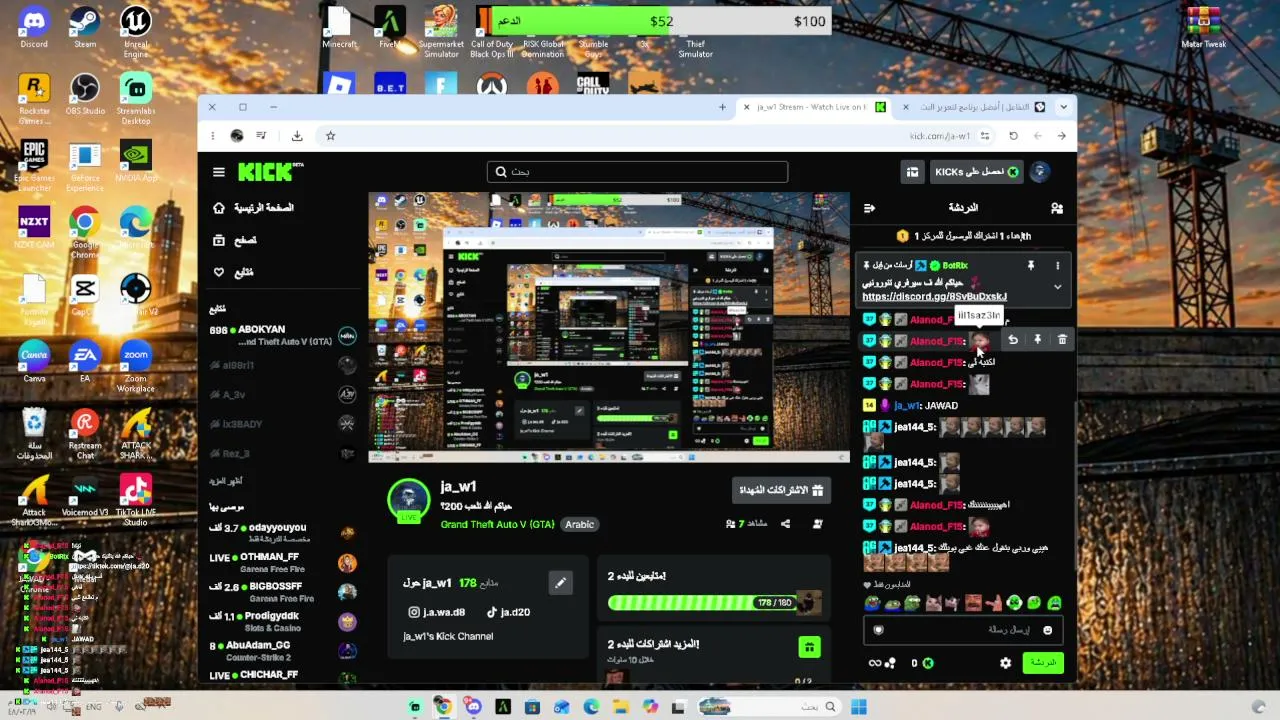Screen dimensions: 1280x720
Task: Open the pinned message three-dot menu
Action: 1057,266
